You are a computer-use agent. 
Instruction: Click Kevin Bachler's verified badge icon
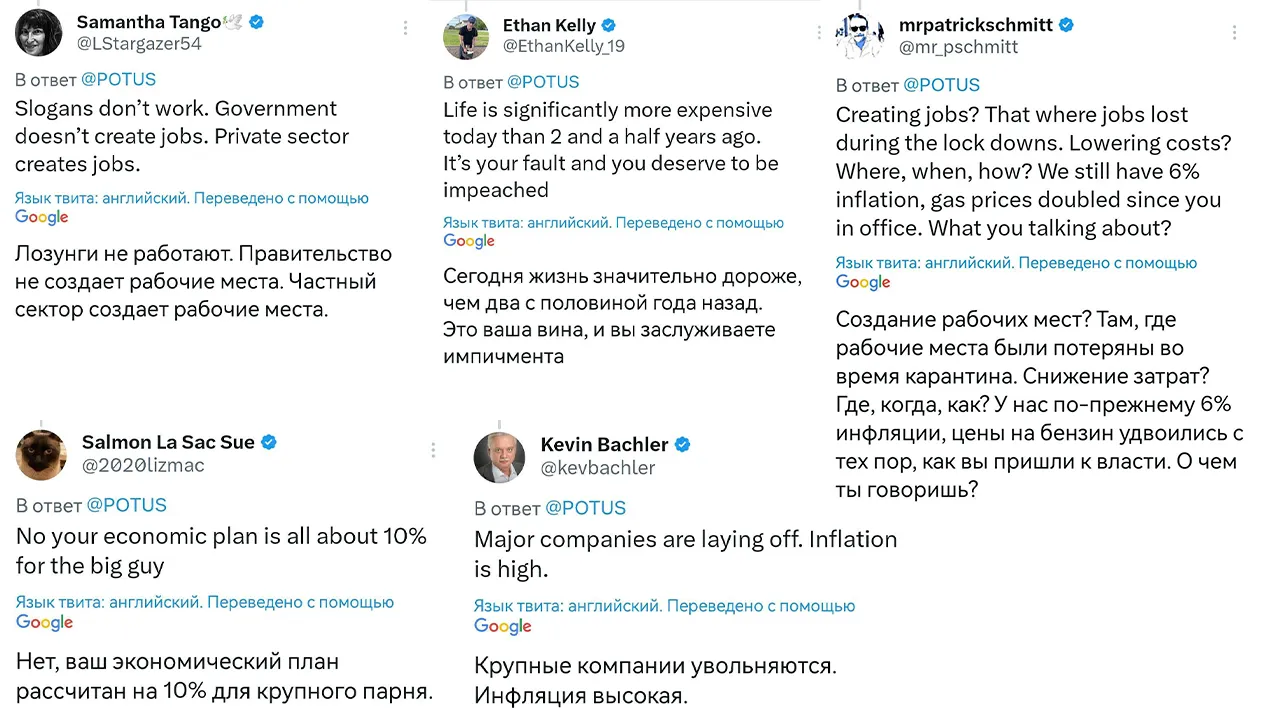(683, 444)
